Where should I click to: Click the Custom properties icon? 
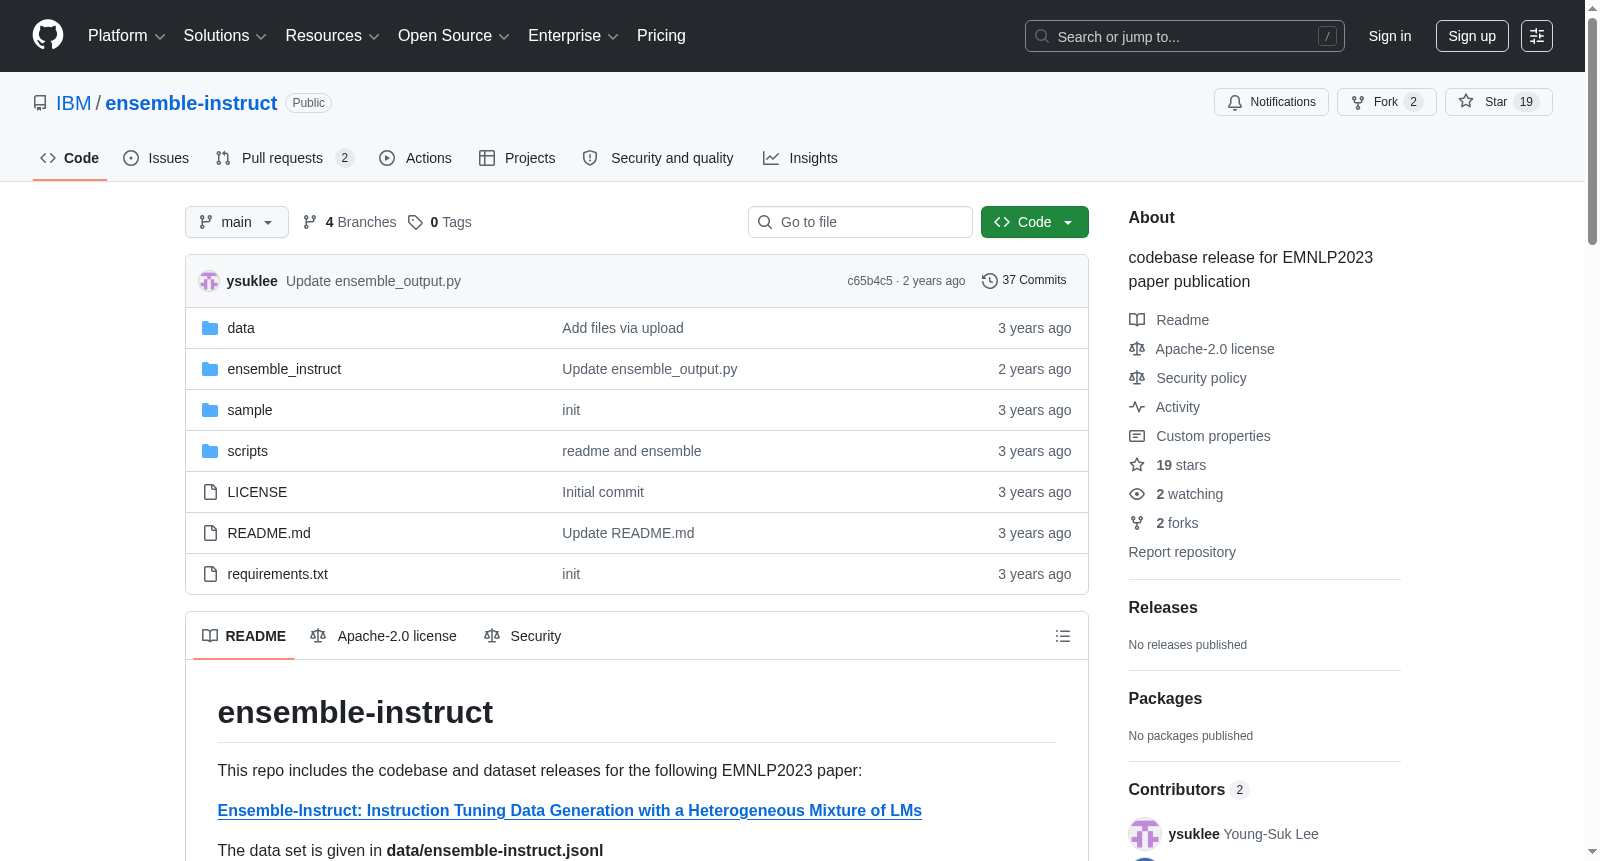[1137, 436]
